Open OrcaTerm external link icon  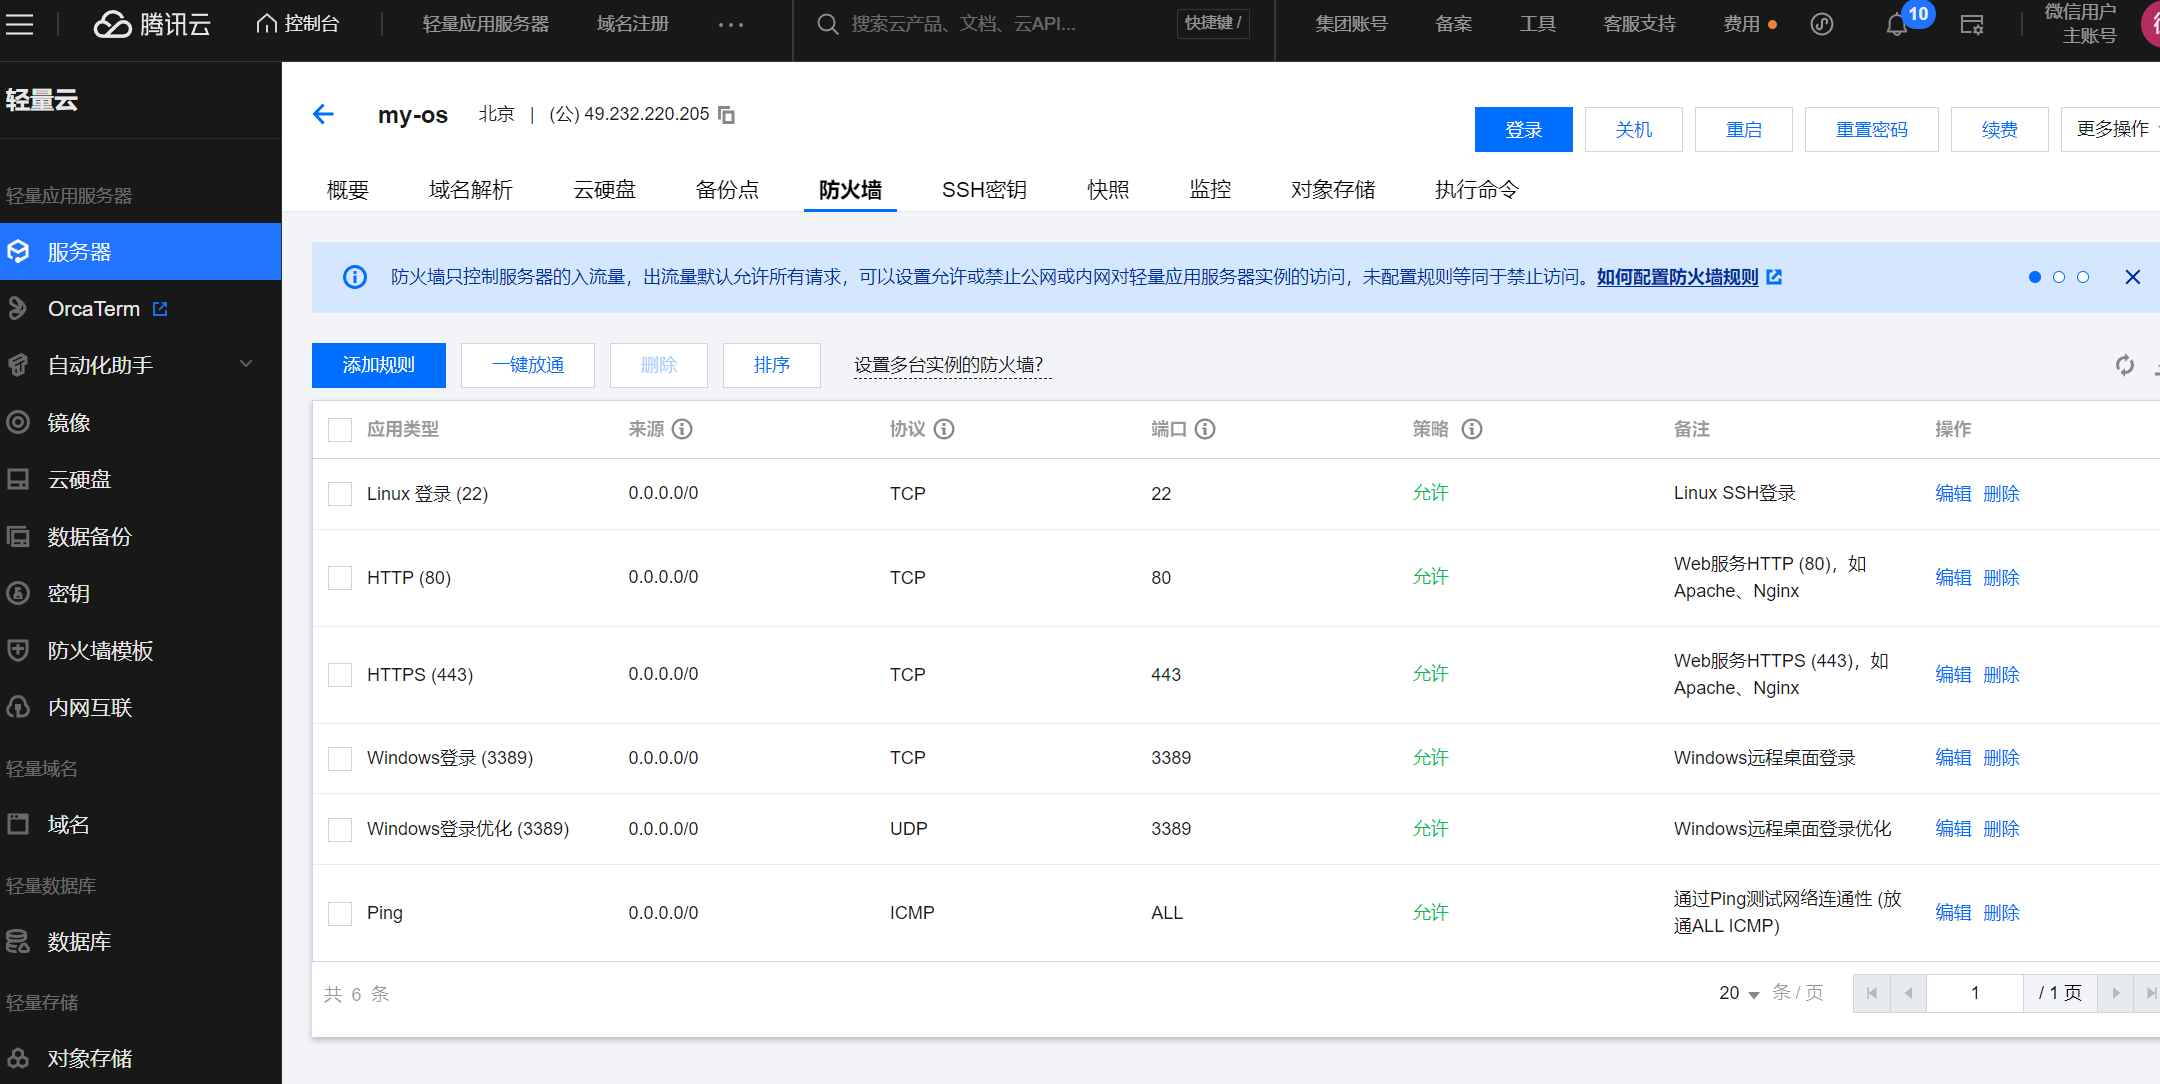point(160,309)
